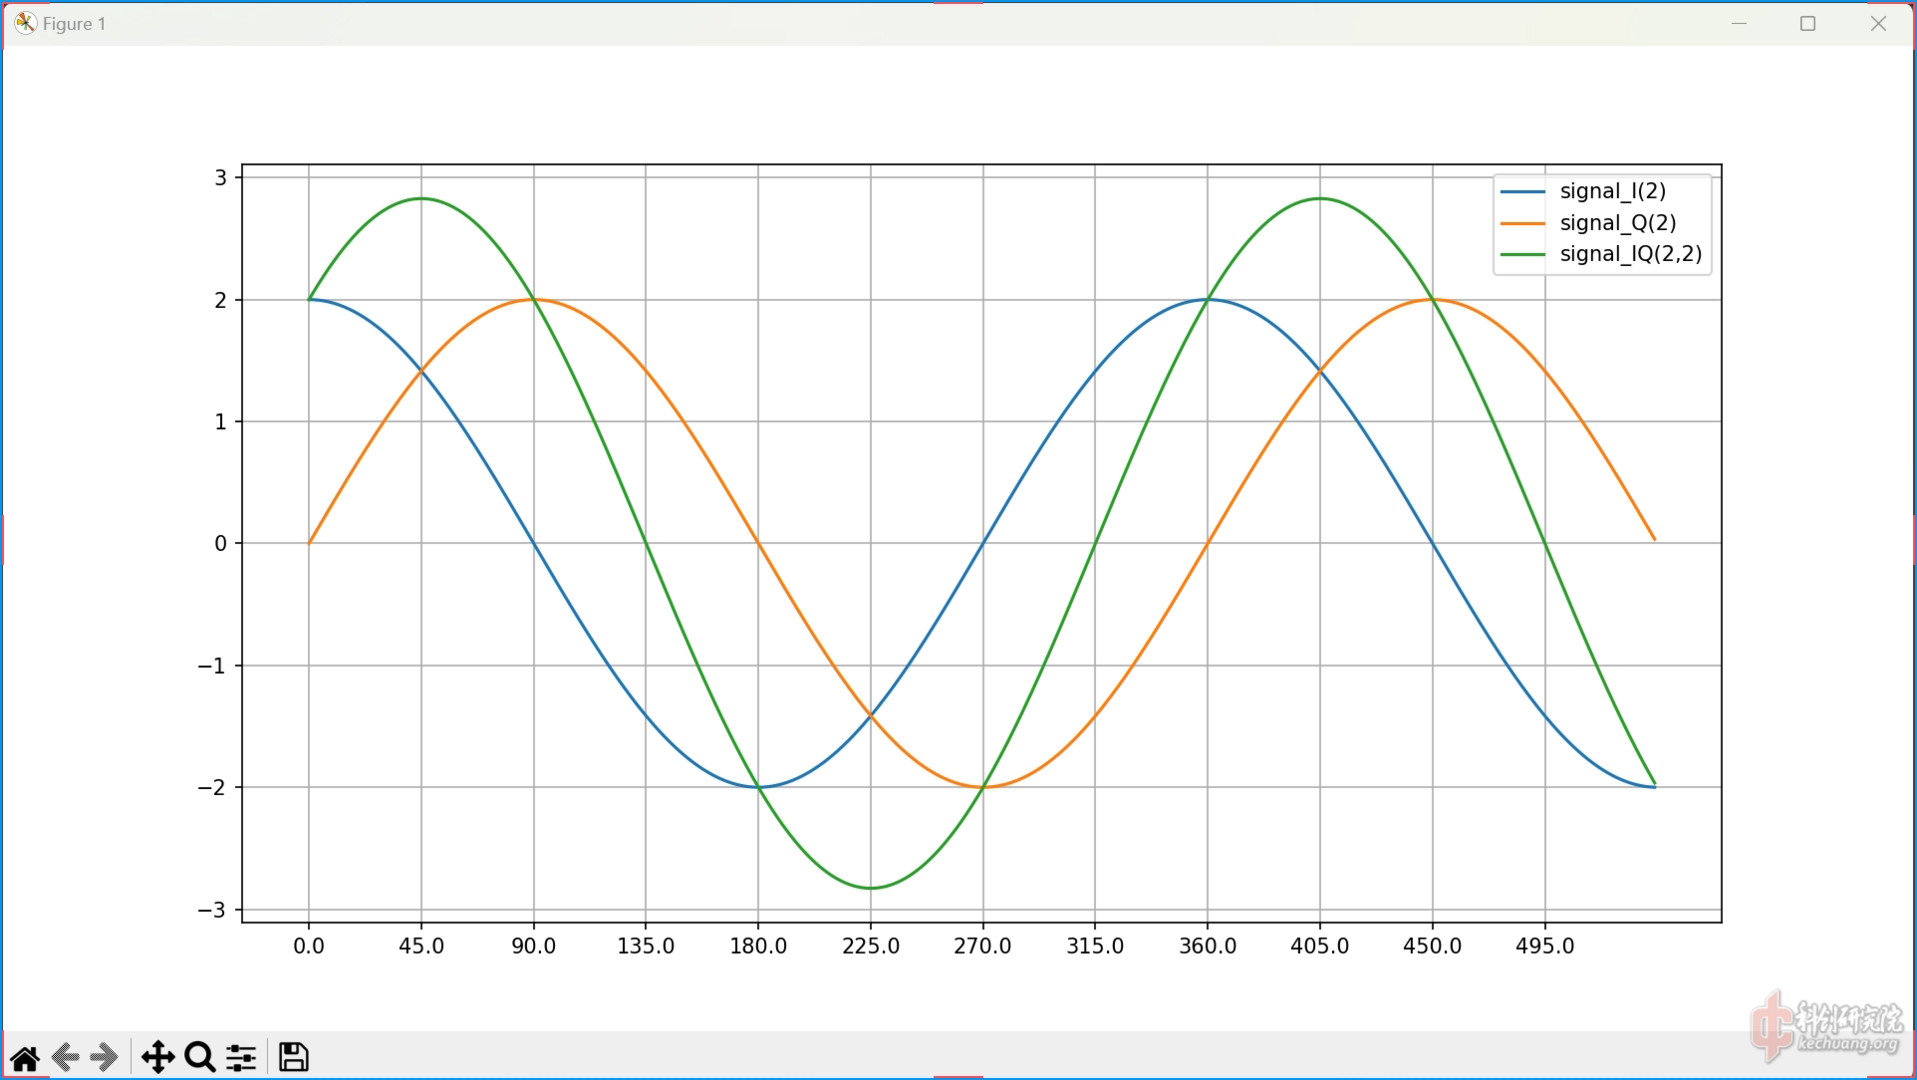
Task: Click the green line swatch in legend
Action: 1522,255
